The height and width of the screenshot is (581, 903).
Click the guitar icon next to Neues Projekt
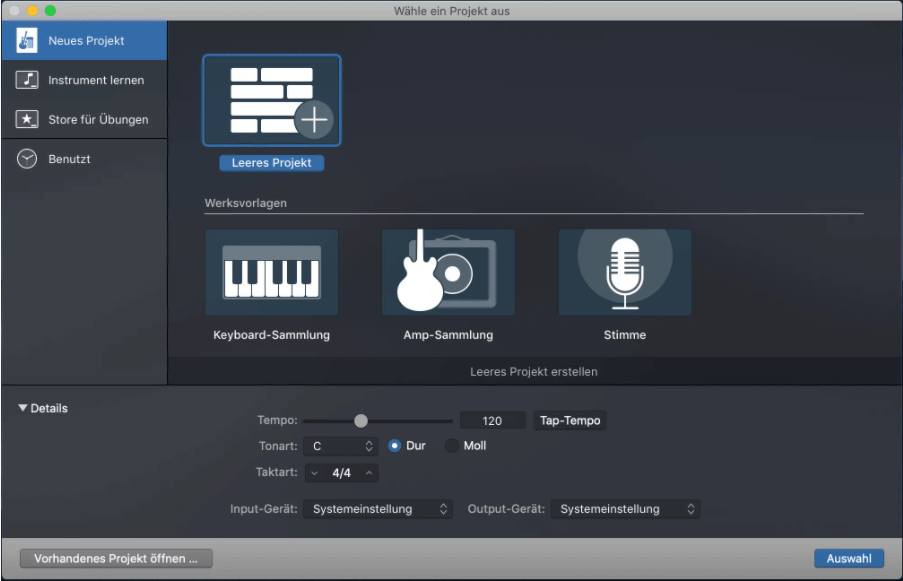coord(27,40)
